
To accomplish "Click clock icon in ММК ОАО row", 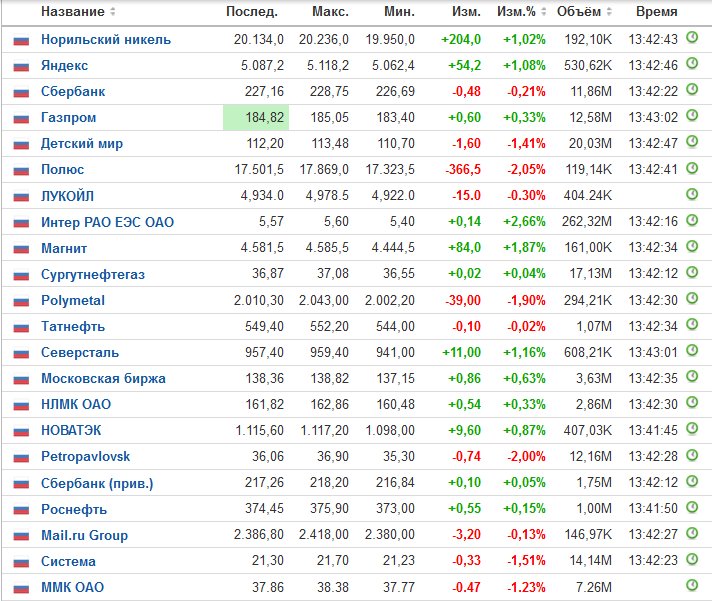I will [692, 585].
